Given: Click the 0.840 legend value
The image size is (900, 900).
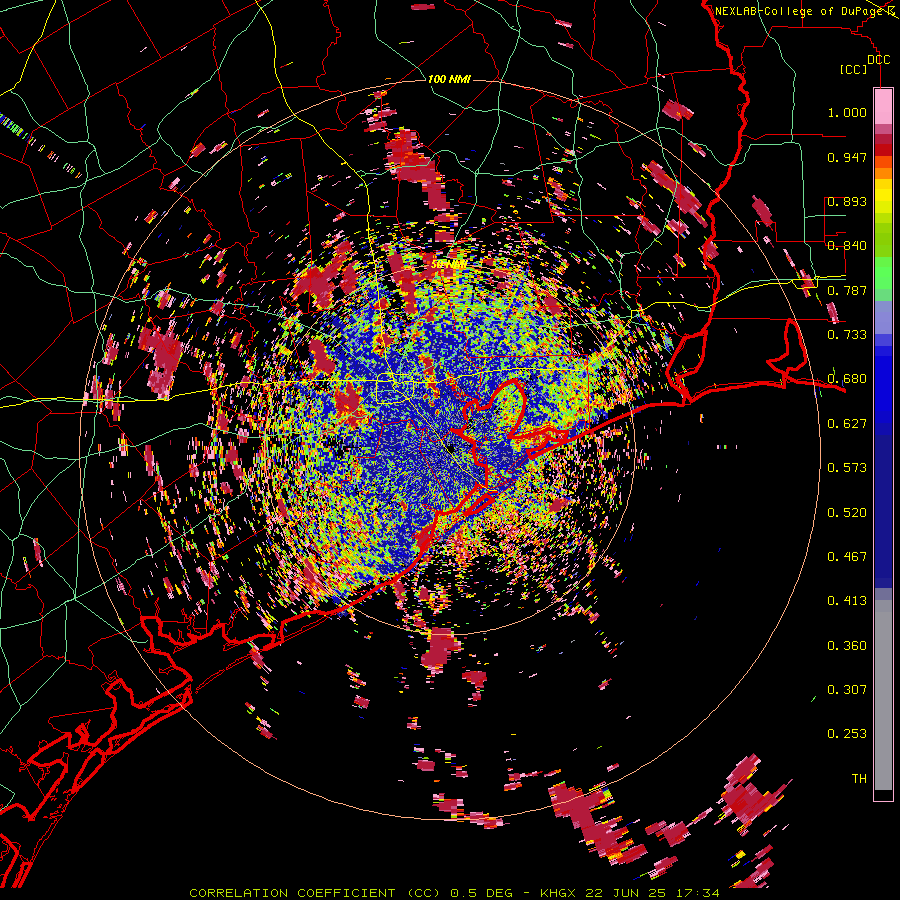Looking at the screenshot, I should 847,246.
